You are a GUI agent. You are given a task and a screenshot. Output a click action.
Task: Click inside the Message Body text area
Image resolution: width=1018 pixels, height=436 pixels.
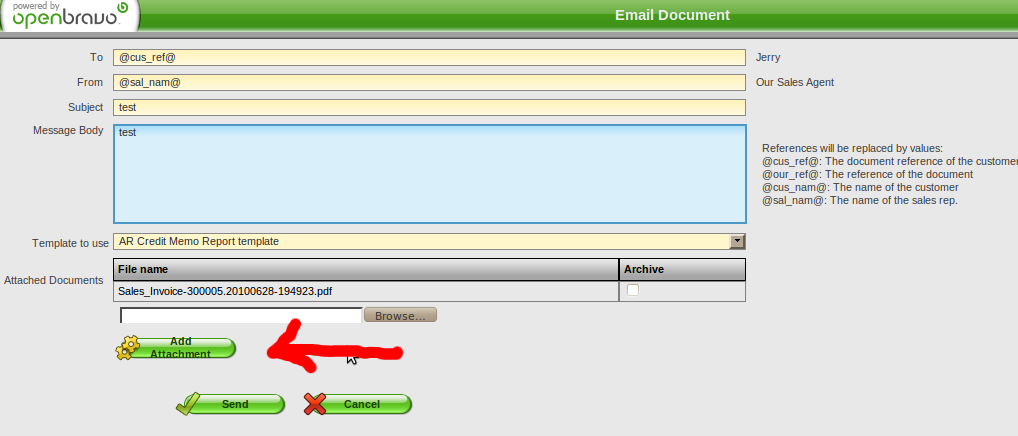click(x=430, y=174)
